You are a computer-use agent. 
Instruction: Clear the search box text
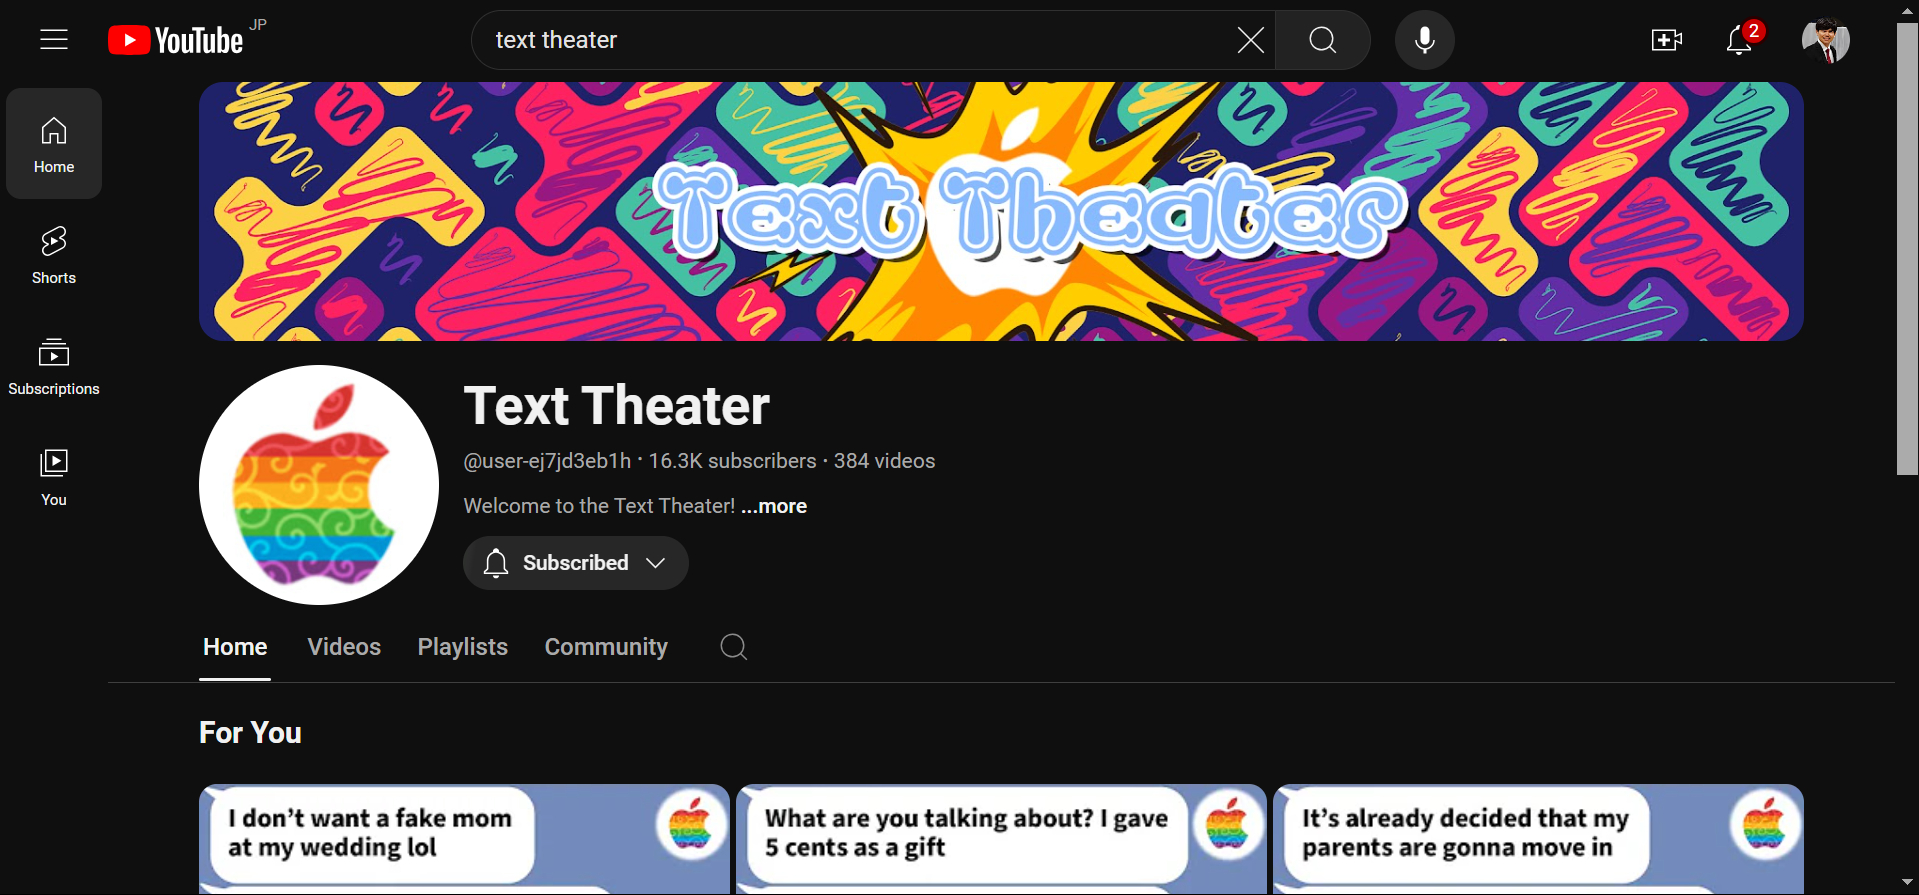[x=1250, y=40]
